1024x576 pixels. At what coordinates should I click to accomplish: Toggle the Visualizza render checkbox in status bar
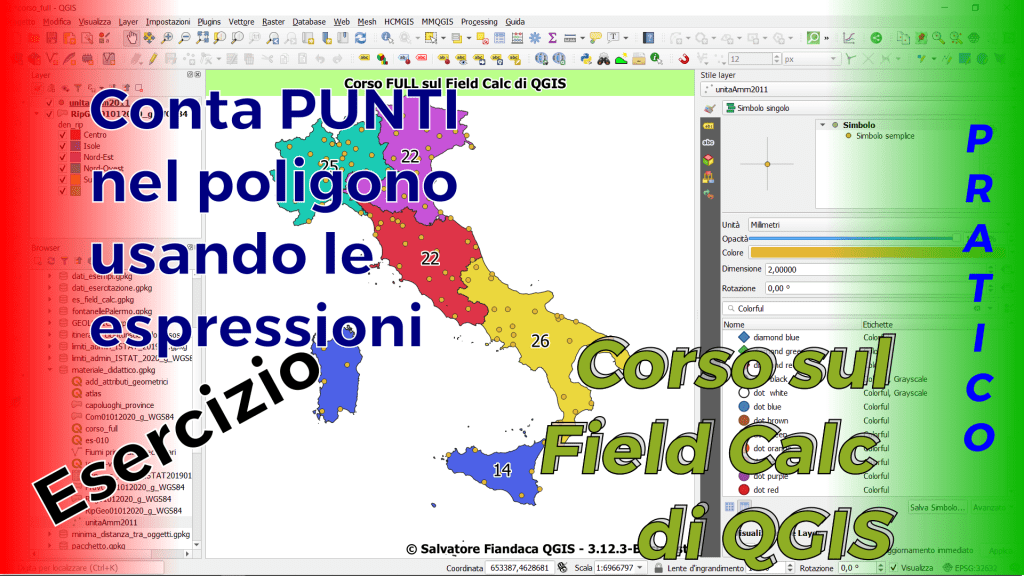pos(892,568)
